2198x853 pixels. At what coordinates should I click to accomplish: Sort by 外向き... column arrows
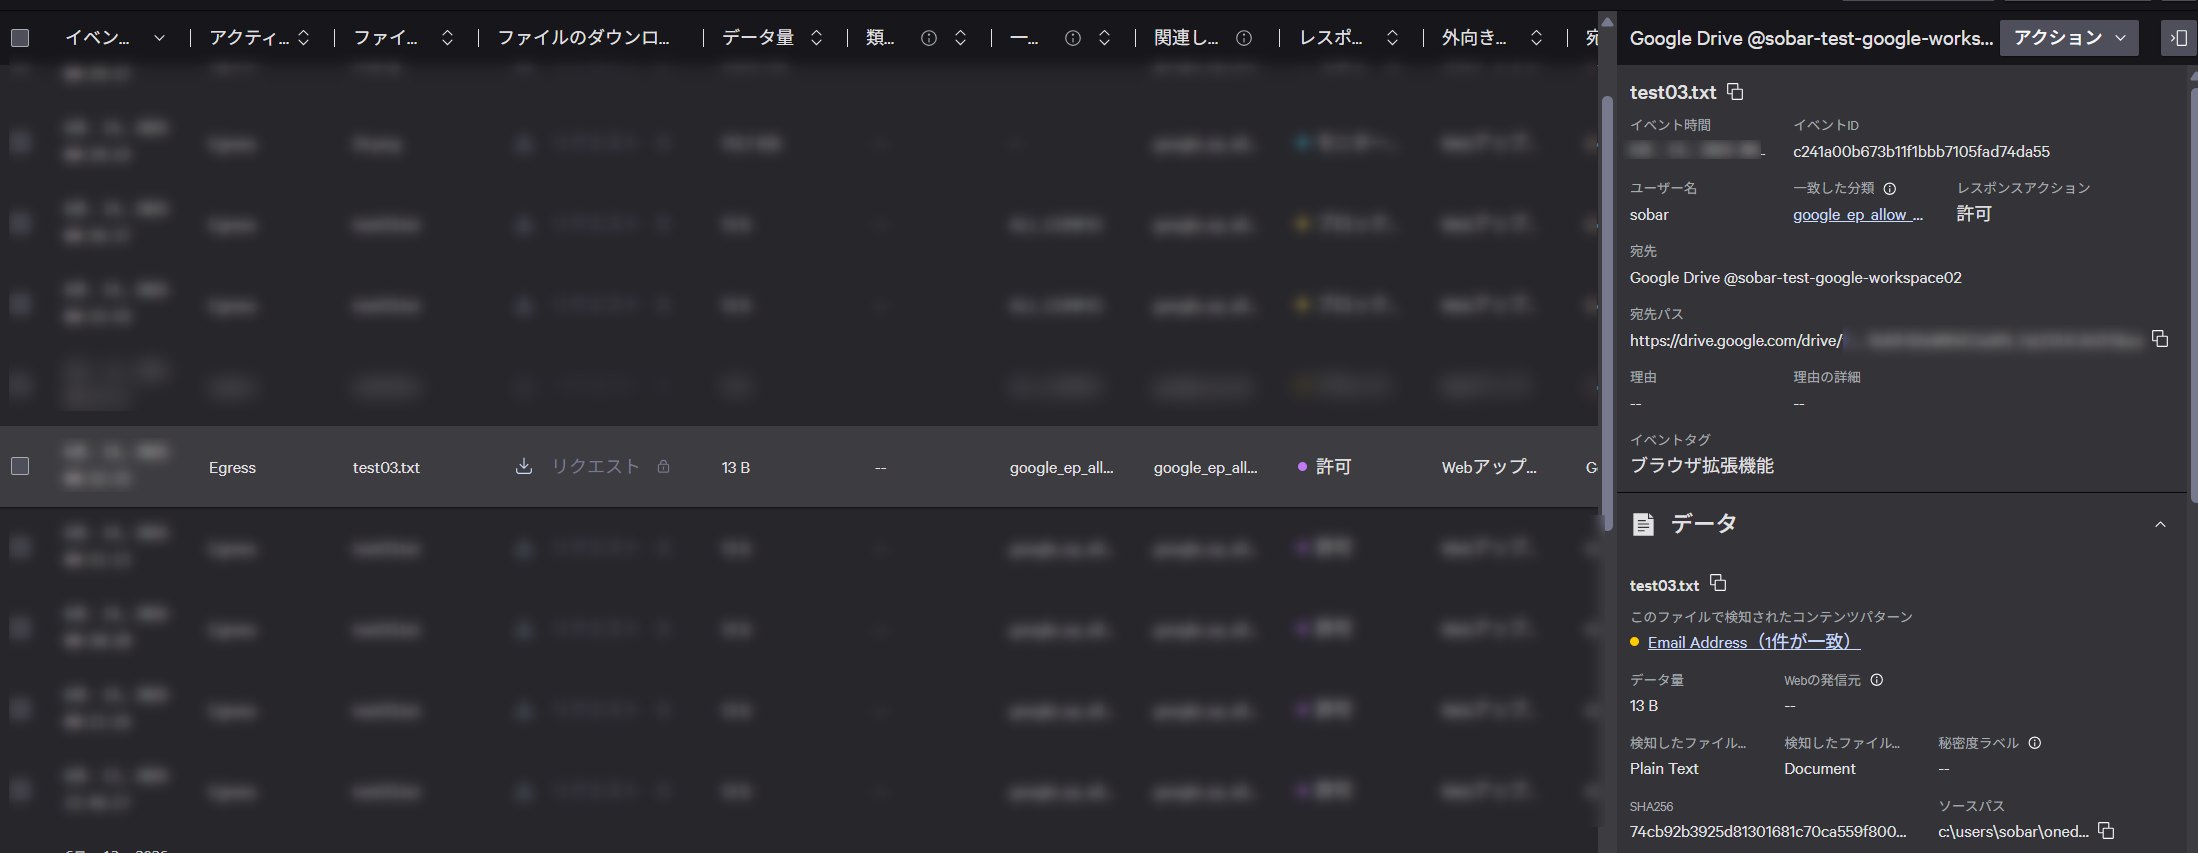1536,38
